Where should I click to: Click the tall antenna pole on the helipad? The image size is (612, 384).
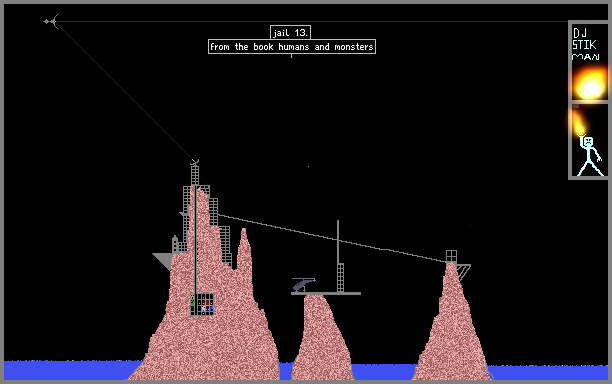pyautogui.click(x=338, y=256)
